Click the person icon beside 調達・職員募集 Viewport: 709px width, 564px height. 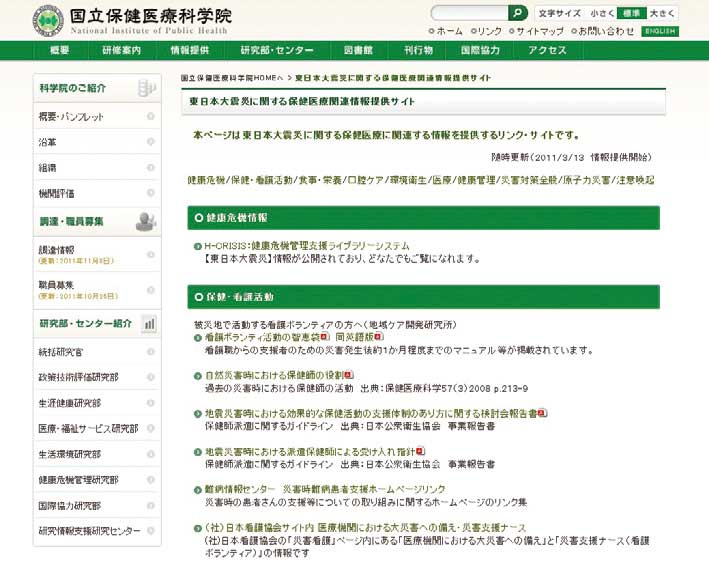(146, 220)
